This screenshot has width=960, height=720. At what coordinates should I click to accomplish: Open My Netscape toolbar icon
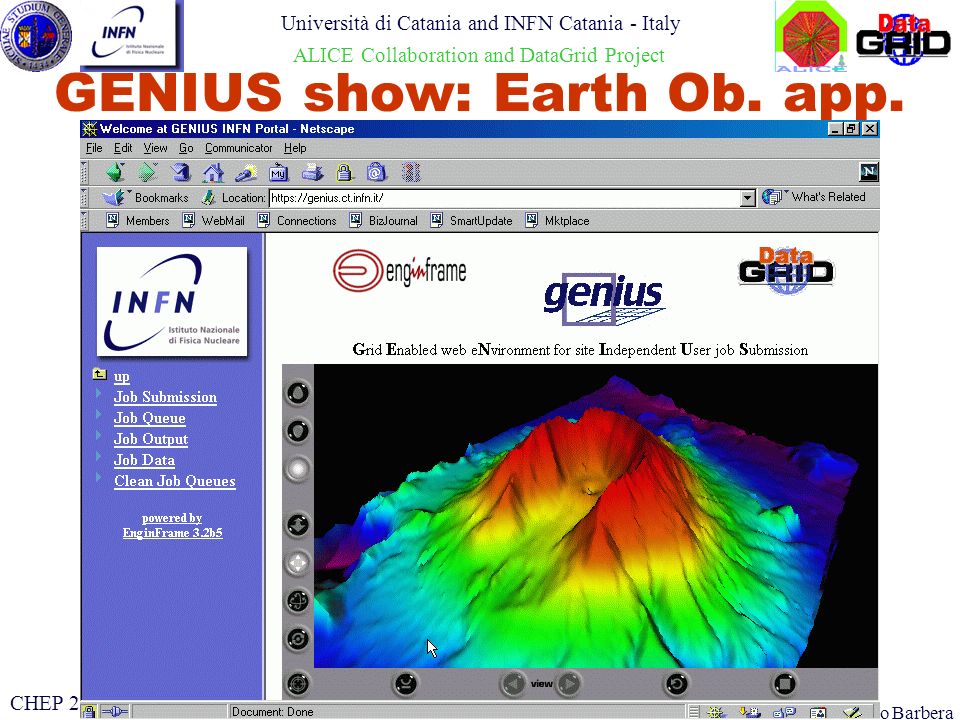pos(279,173)
